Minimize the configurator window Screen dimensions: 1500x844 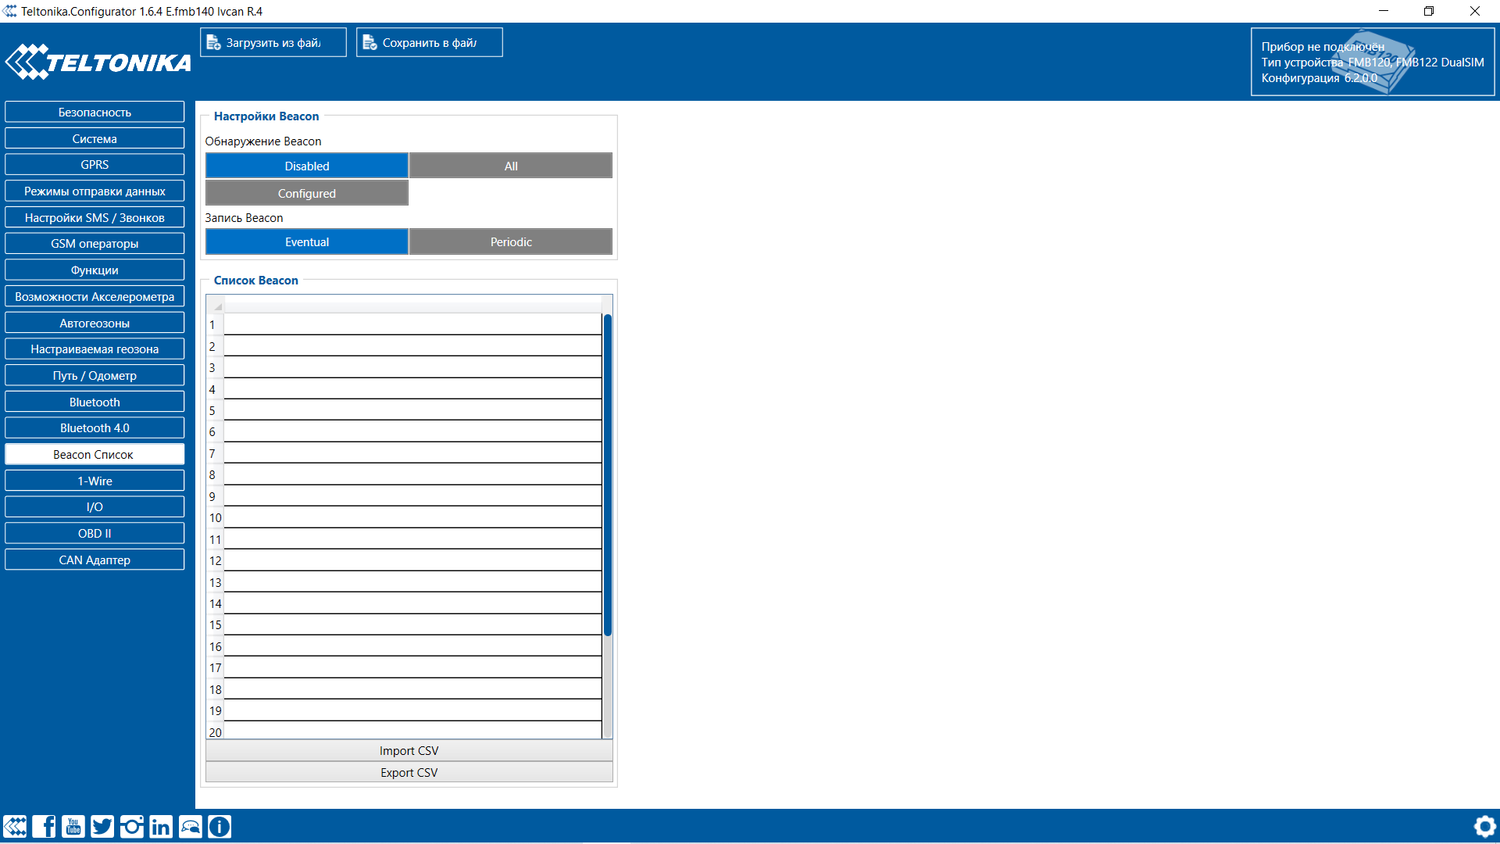(x=1383, y=11)
